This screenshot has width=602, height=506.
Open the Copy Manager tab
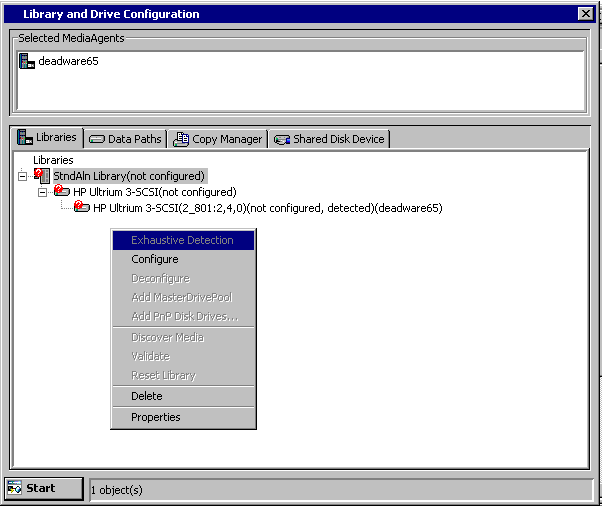[218, 139]
